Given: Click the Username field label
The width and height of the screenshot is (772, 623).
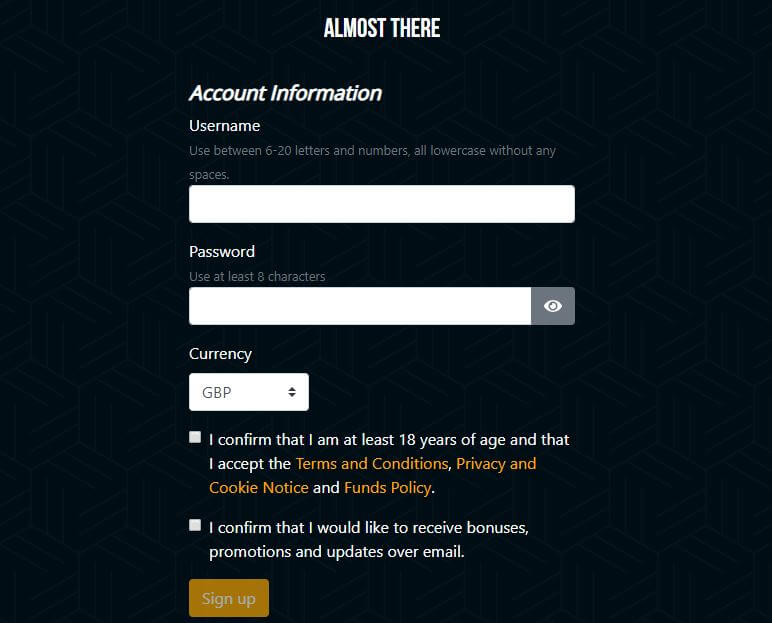Looking at the screenshot, I should pyautogui.click(x=225, y=126).
